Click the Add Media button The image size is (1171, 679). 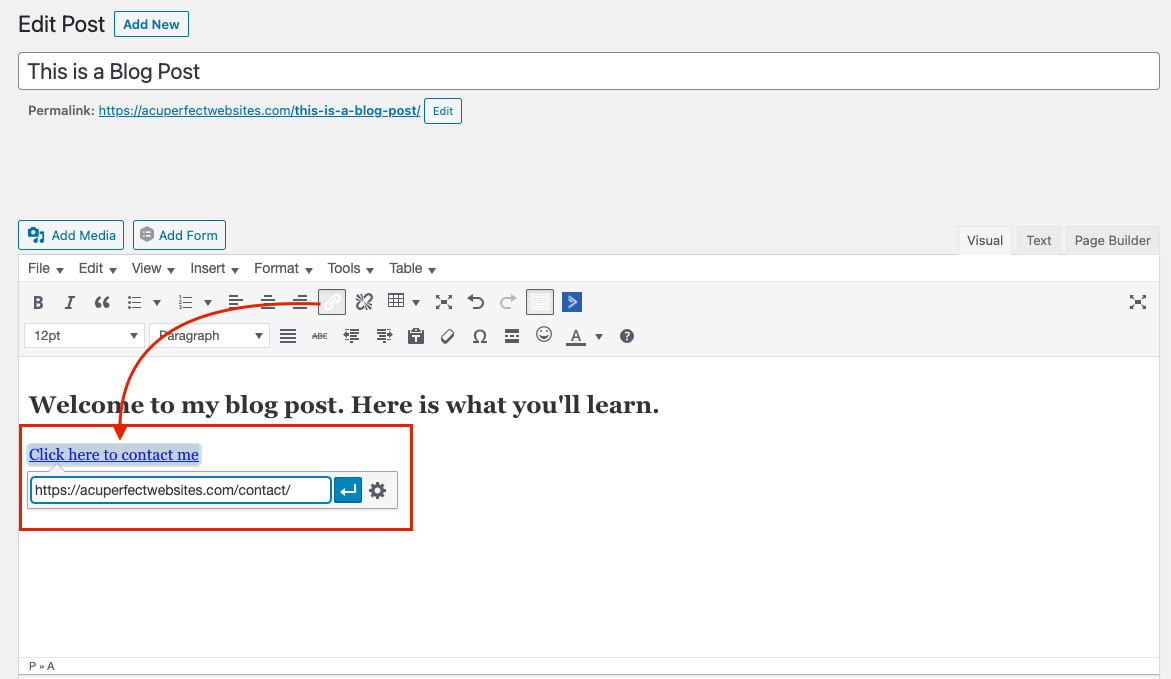click(x=70, y=234)
